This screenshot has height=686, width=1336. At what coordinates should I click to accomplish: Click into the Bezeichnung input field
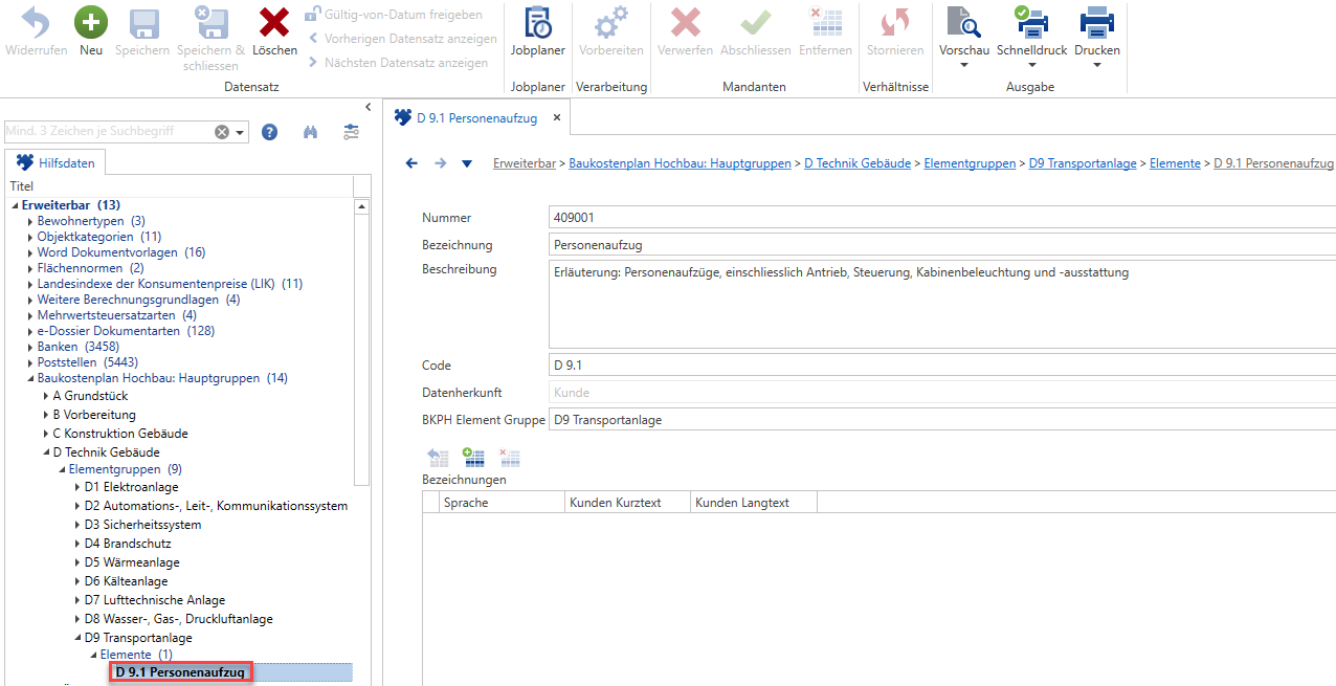tap(942, 244)
